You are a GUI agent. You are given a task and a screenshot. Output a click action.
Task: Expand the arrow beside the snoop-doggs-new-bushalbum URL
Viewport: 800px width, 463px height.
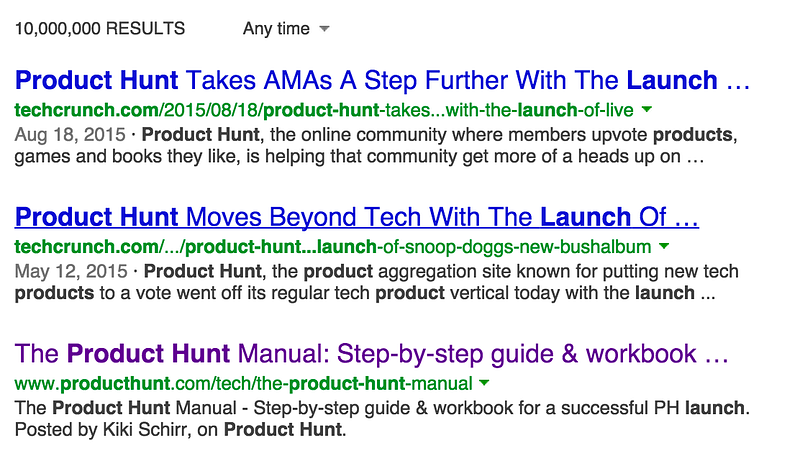pos(664,246)
